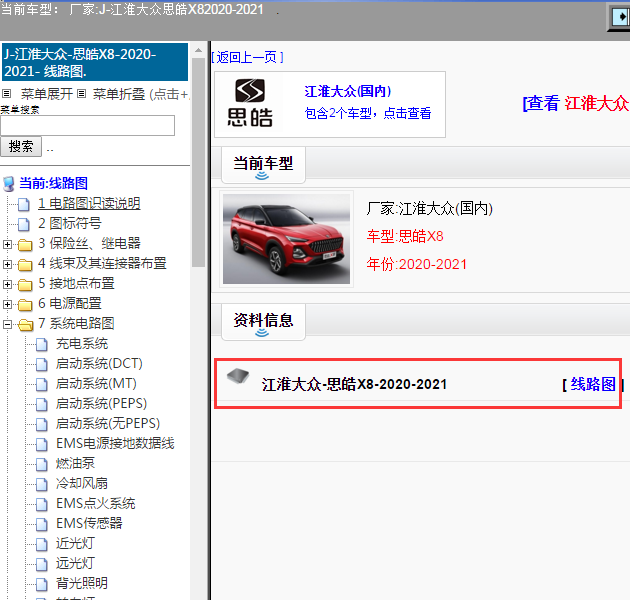Click page icon beside 充电系统

pyautogui.click(x=41, y=344)
